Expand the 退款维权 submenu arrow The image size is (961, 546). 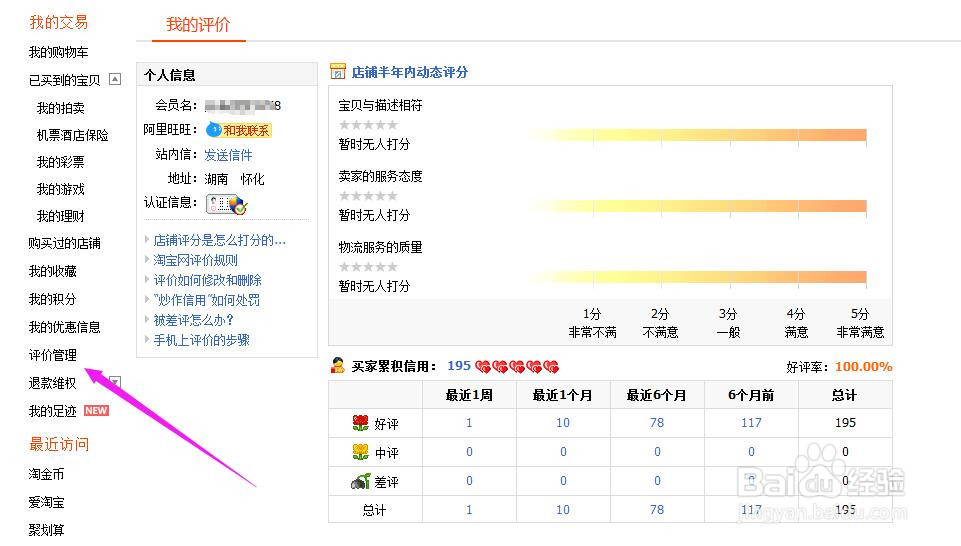115,382
